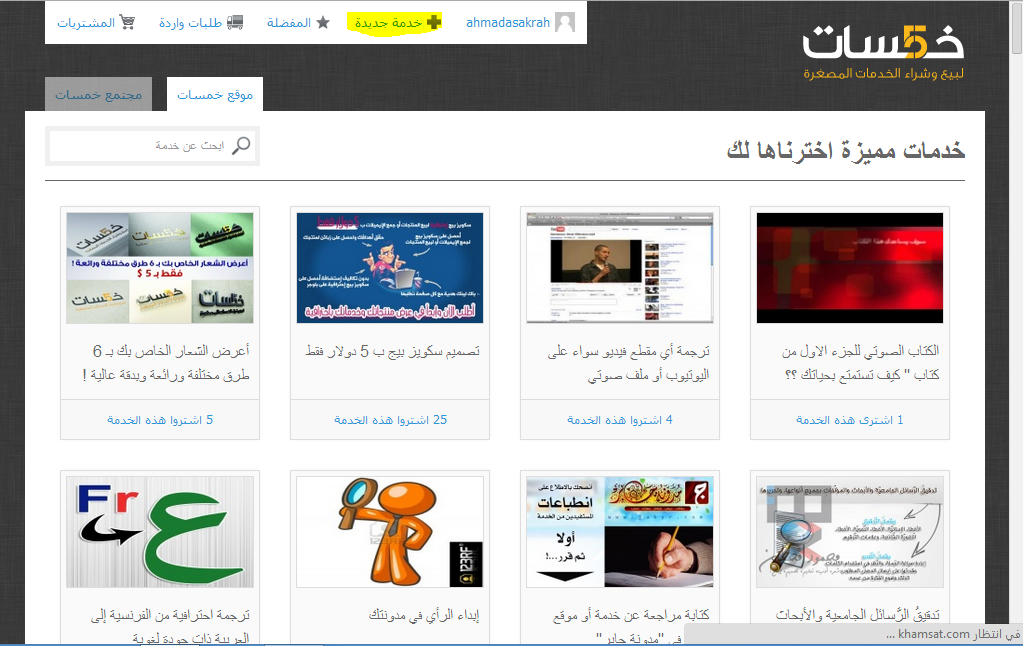
Task: Open طلبات واردة link
Action: click(191, 23)
